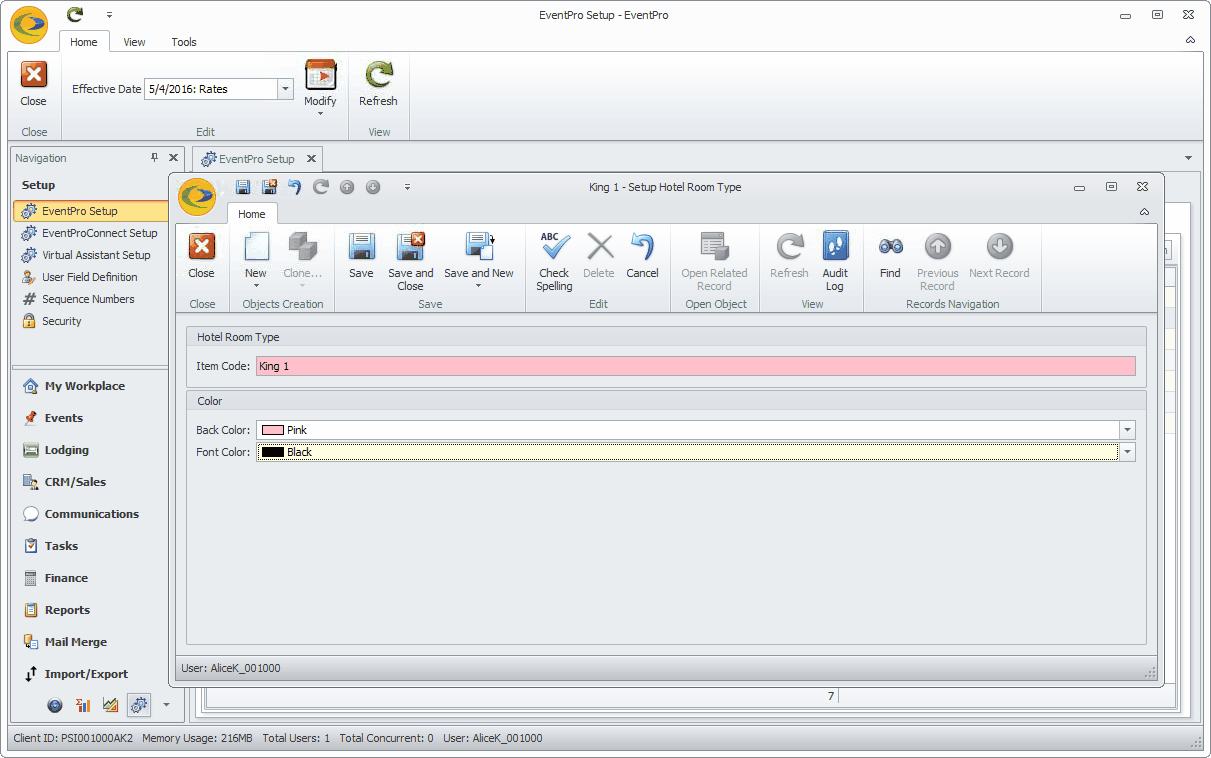
Task: Click the Find binoculars button
Action: pos(890,256)
